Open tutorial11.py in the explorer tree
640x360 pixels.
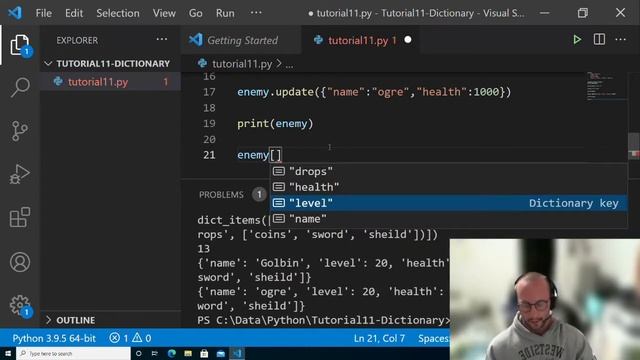point(111,82)
